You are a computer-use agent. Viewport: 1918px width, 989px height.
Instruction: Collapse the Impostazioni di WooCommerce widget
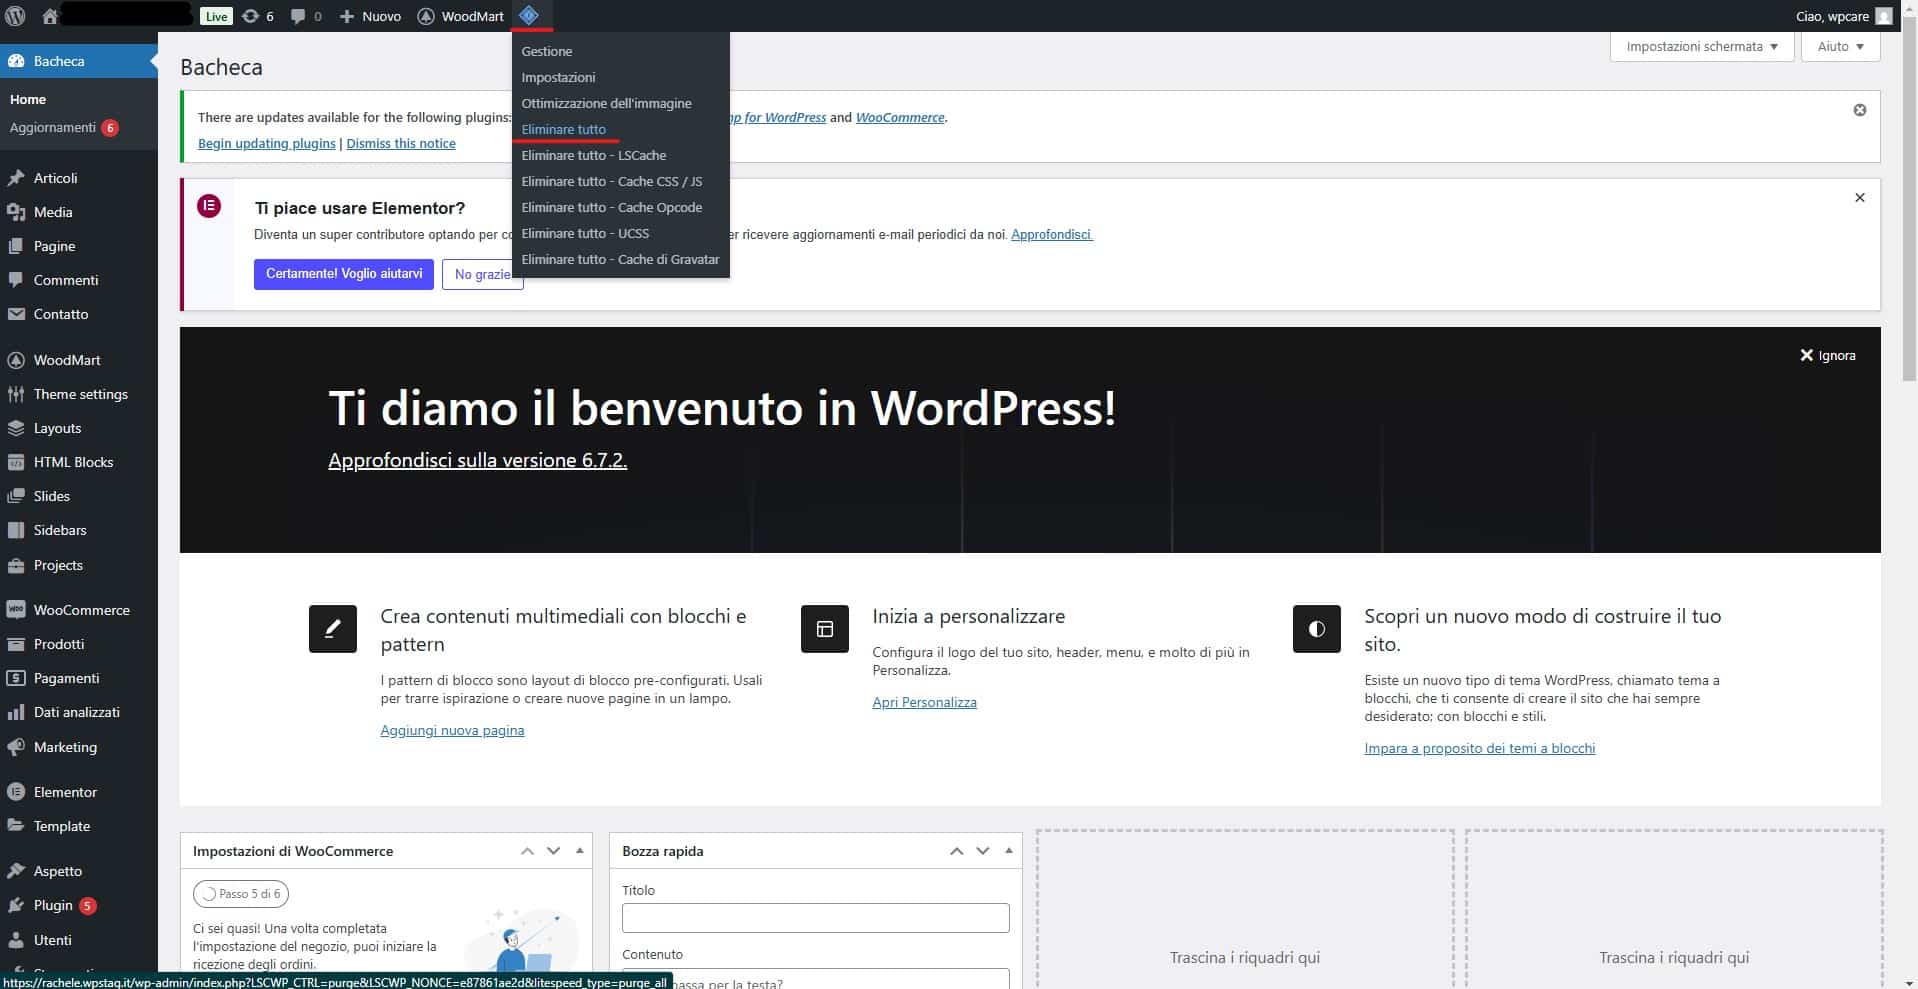(580, 851)
